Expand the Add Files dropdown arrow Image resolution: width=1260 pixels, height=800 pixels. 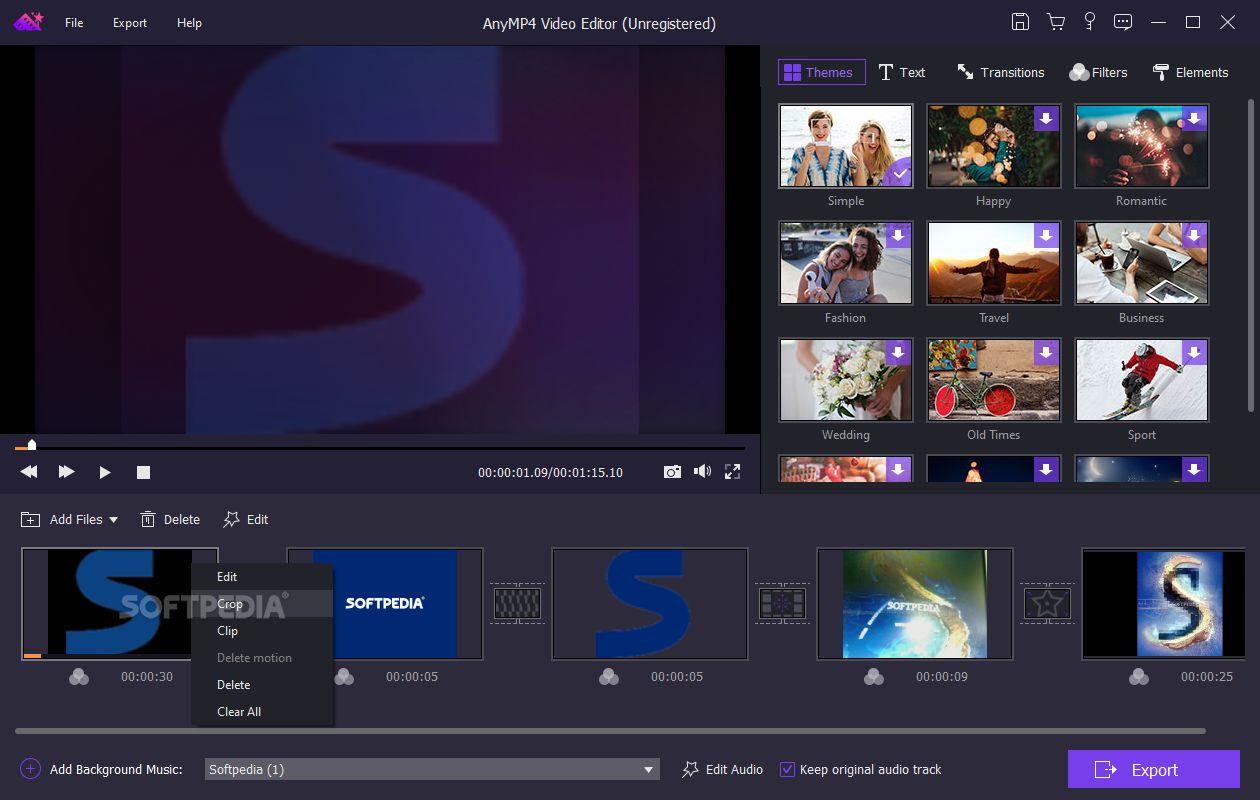tap(112, 519)
